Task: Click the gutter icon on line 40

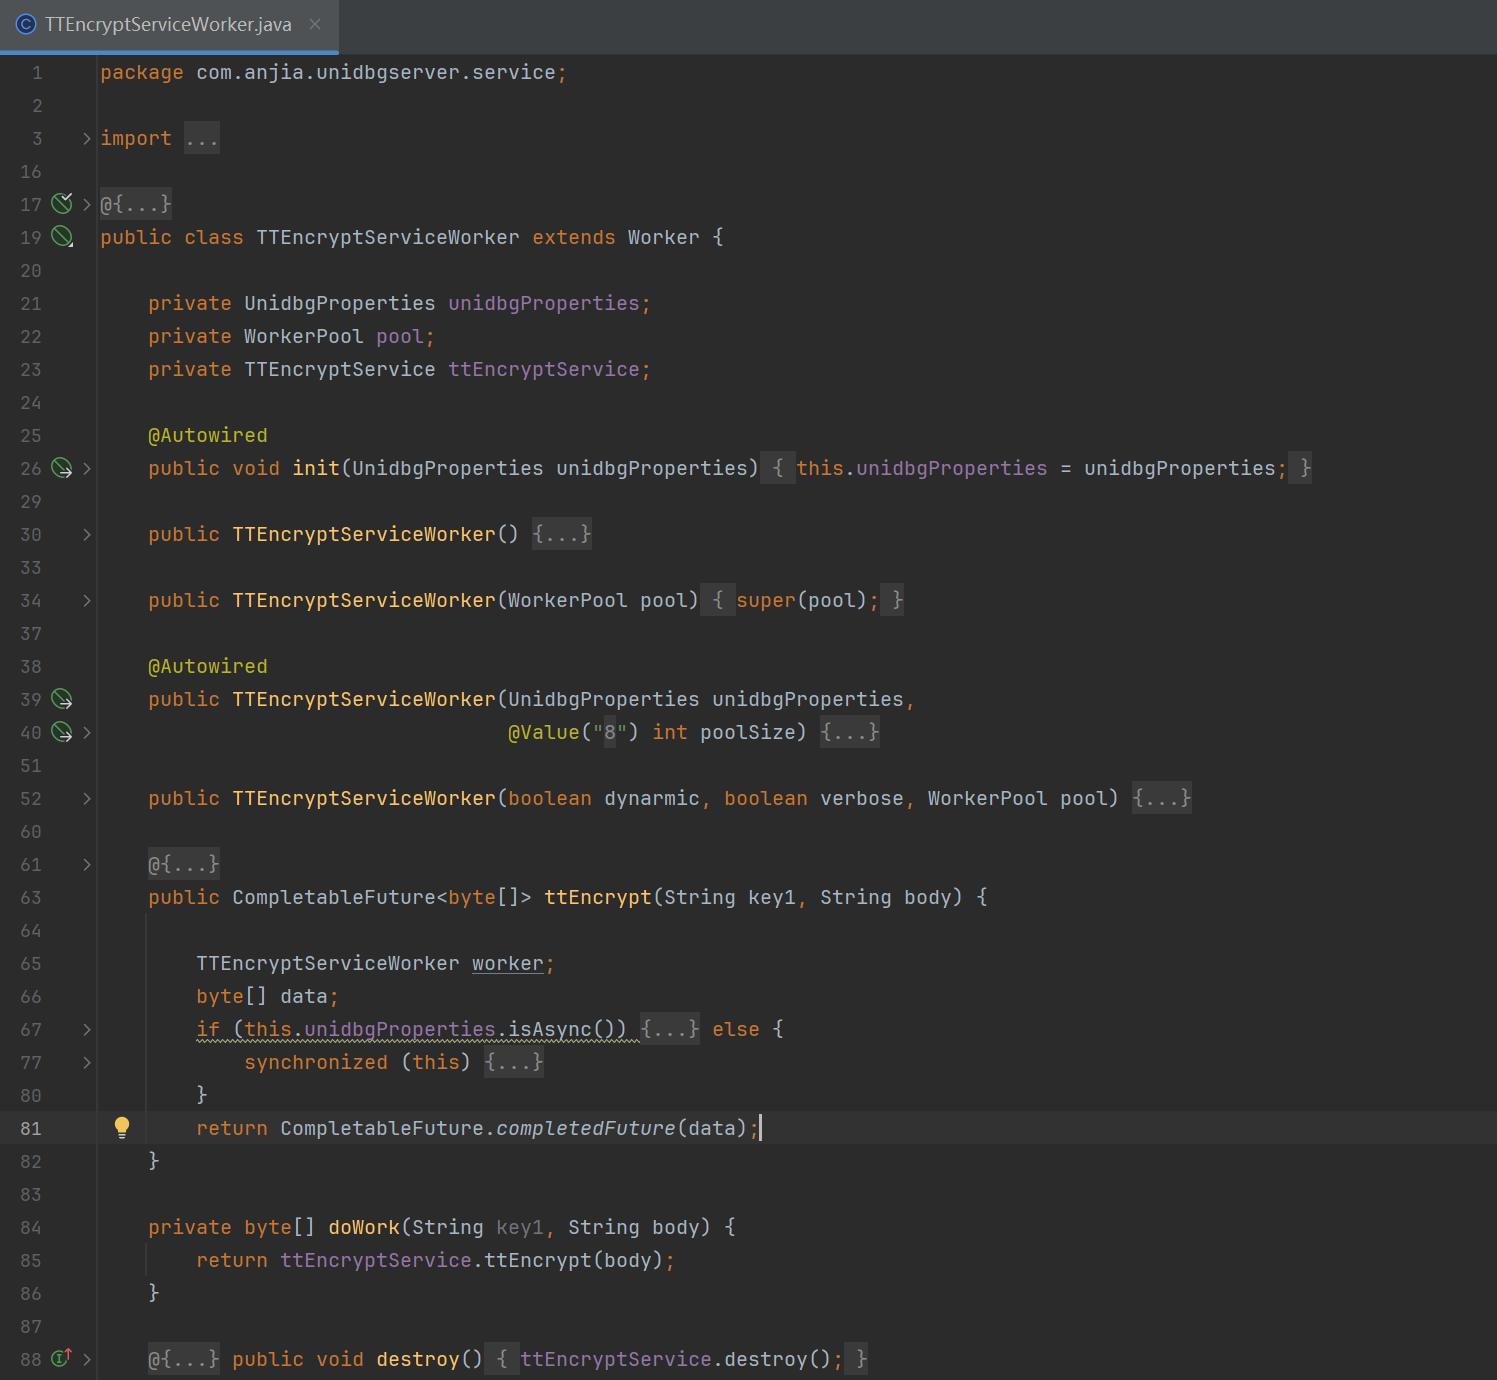Action: click(62, 732)
